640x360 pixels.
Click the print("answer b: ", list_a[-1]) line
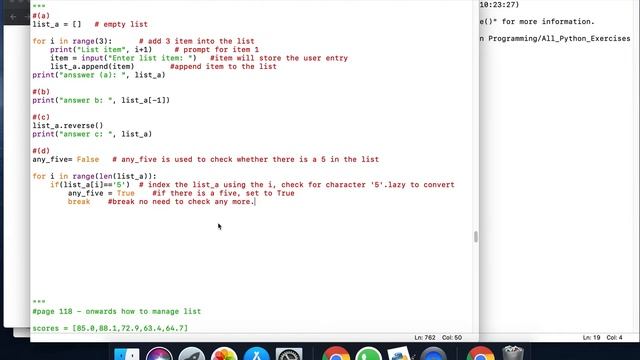coord(101,100)
